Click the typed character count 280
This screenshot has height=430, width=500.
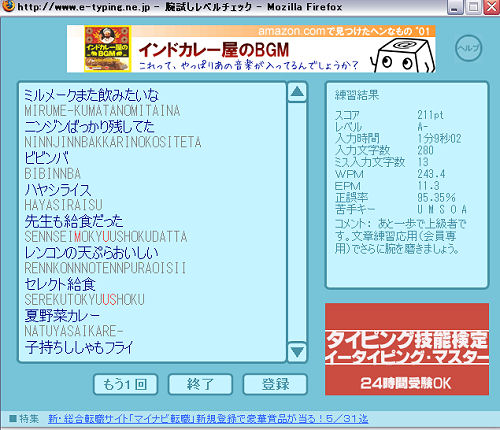425,150
